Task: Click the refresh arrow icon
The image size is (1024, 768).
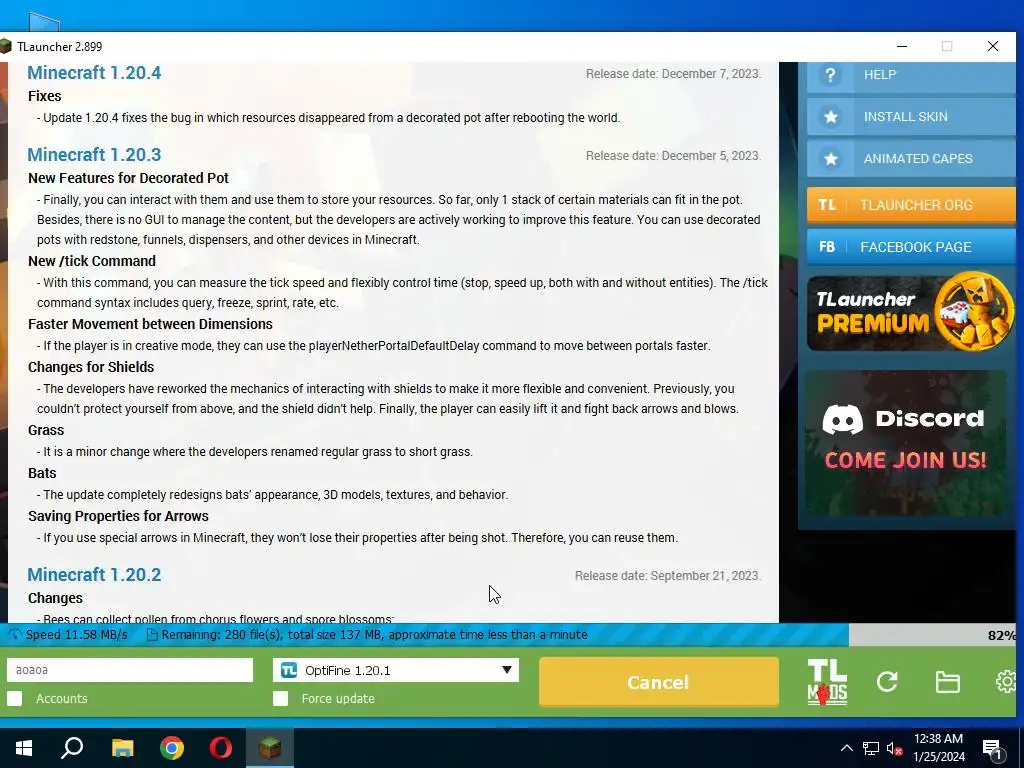Action: pos(887,682)
